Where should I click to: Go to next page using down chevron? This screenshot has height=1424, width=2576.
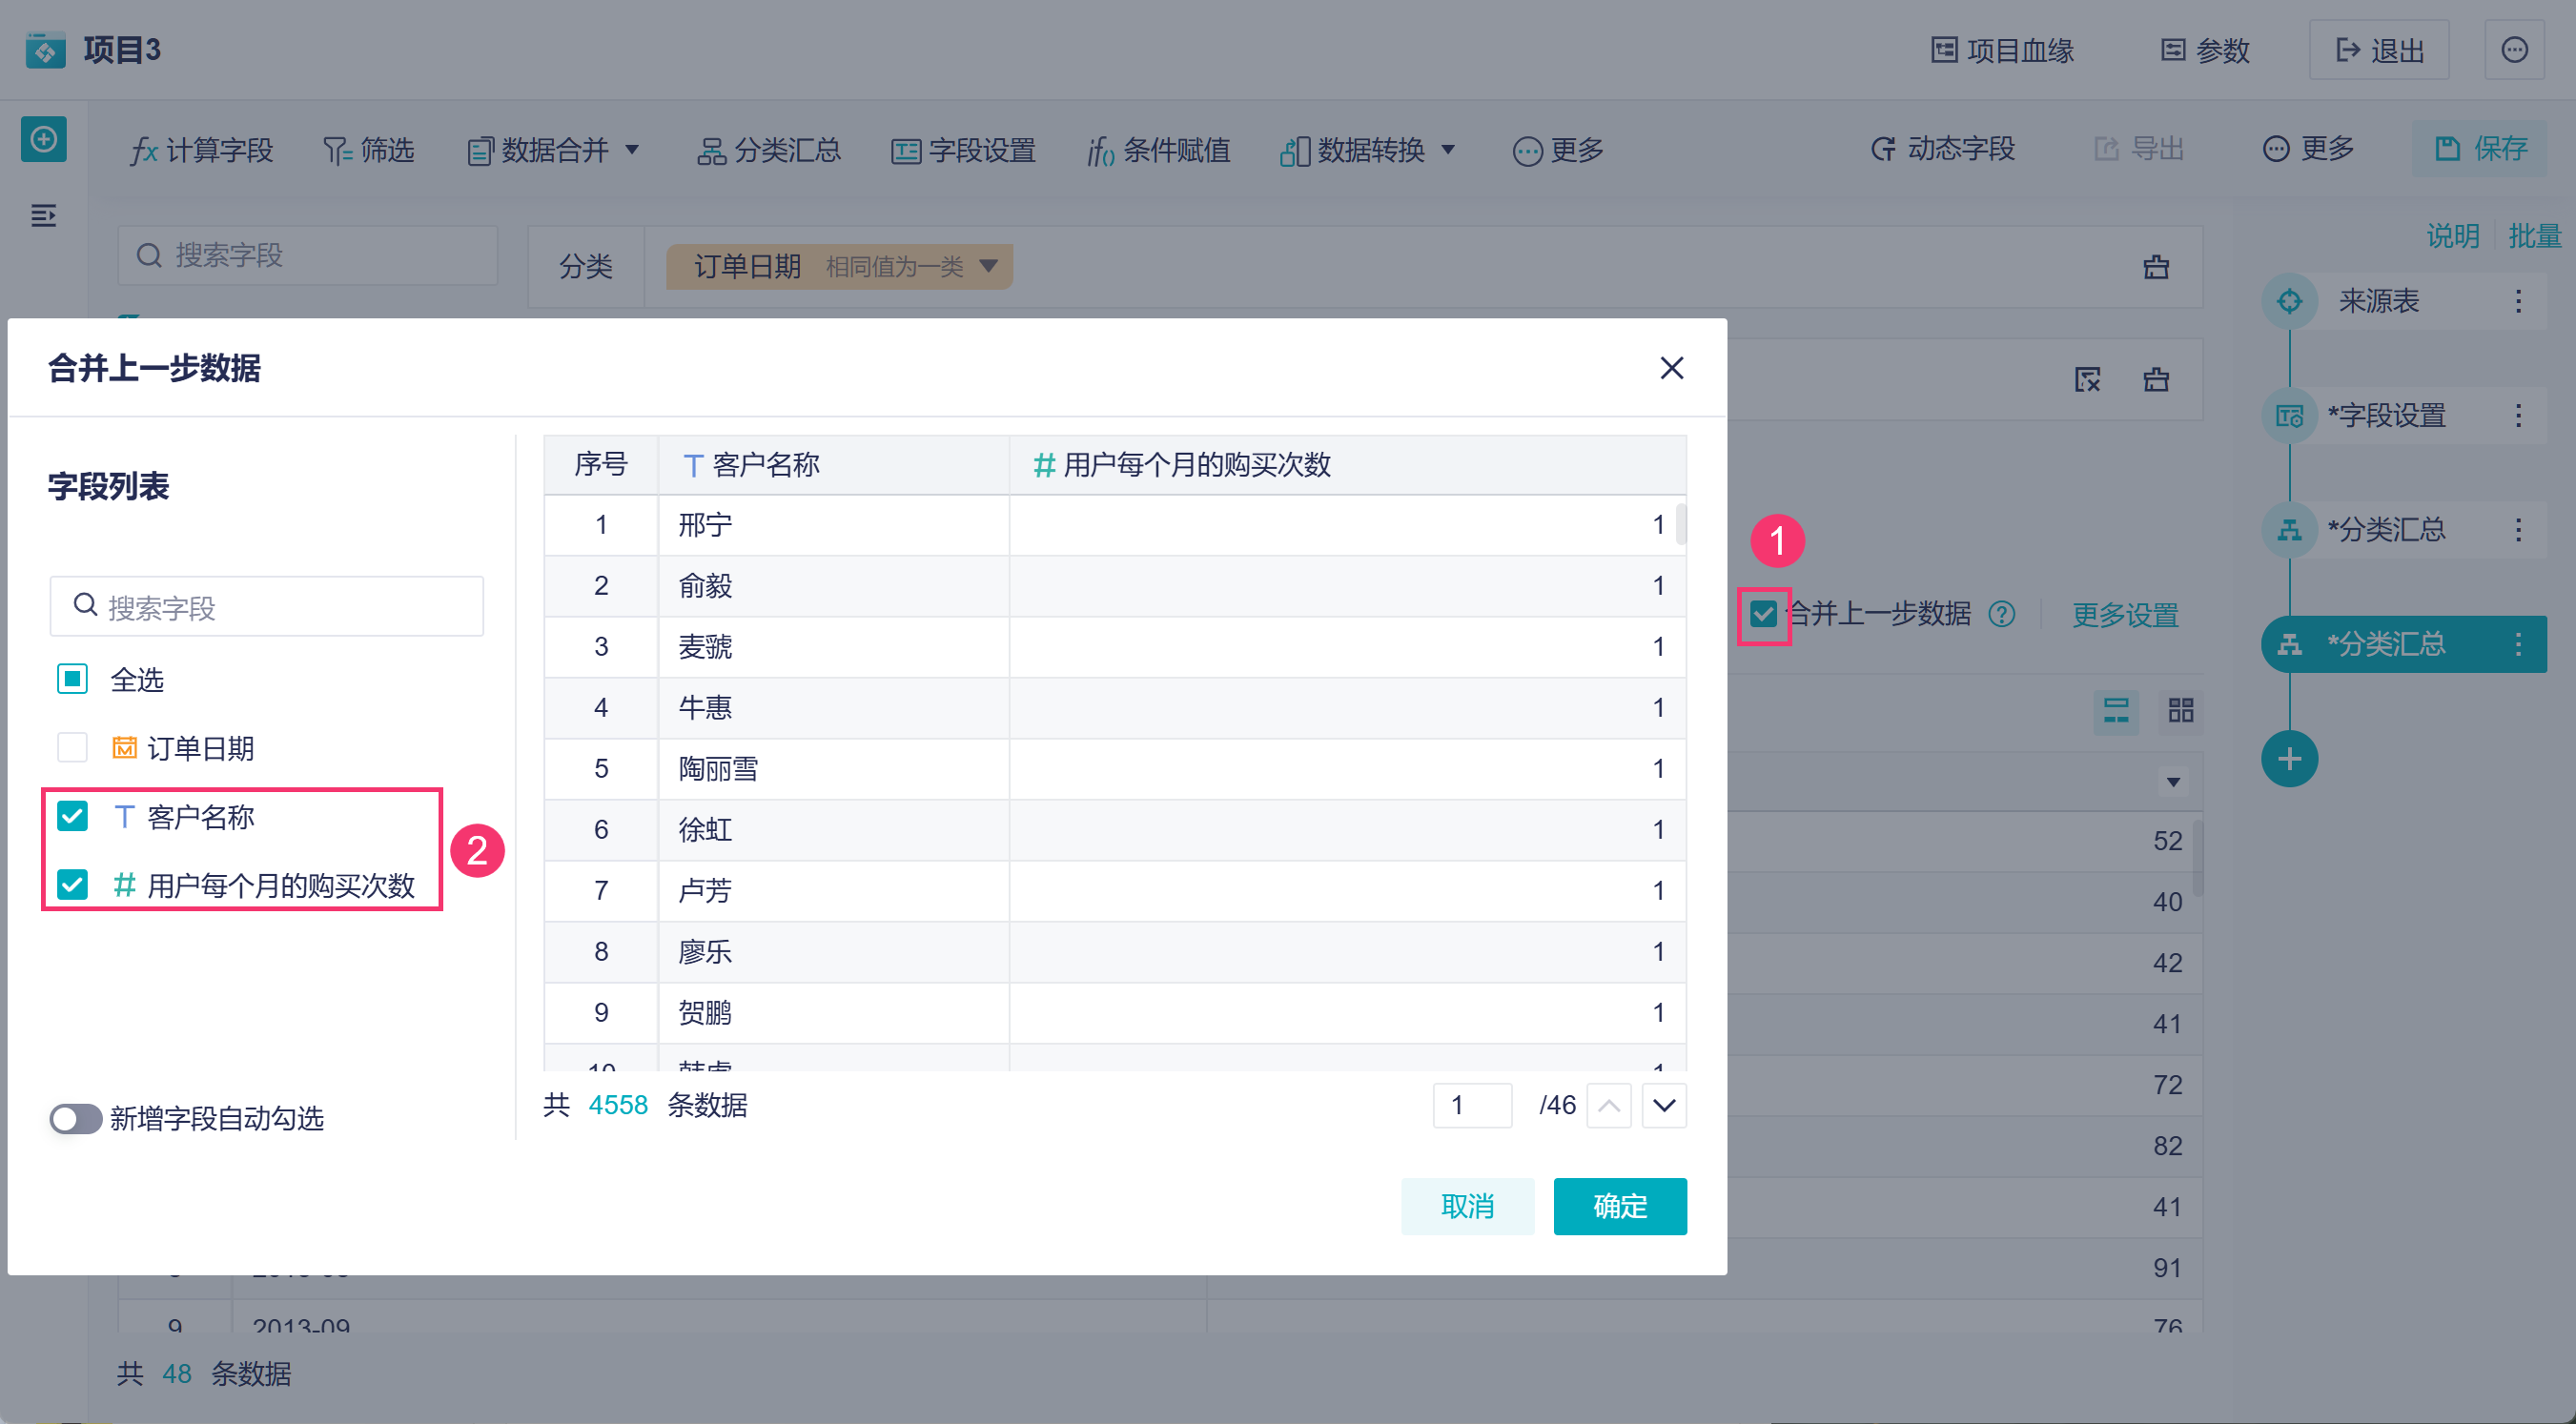tap(1664, 1105)
